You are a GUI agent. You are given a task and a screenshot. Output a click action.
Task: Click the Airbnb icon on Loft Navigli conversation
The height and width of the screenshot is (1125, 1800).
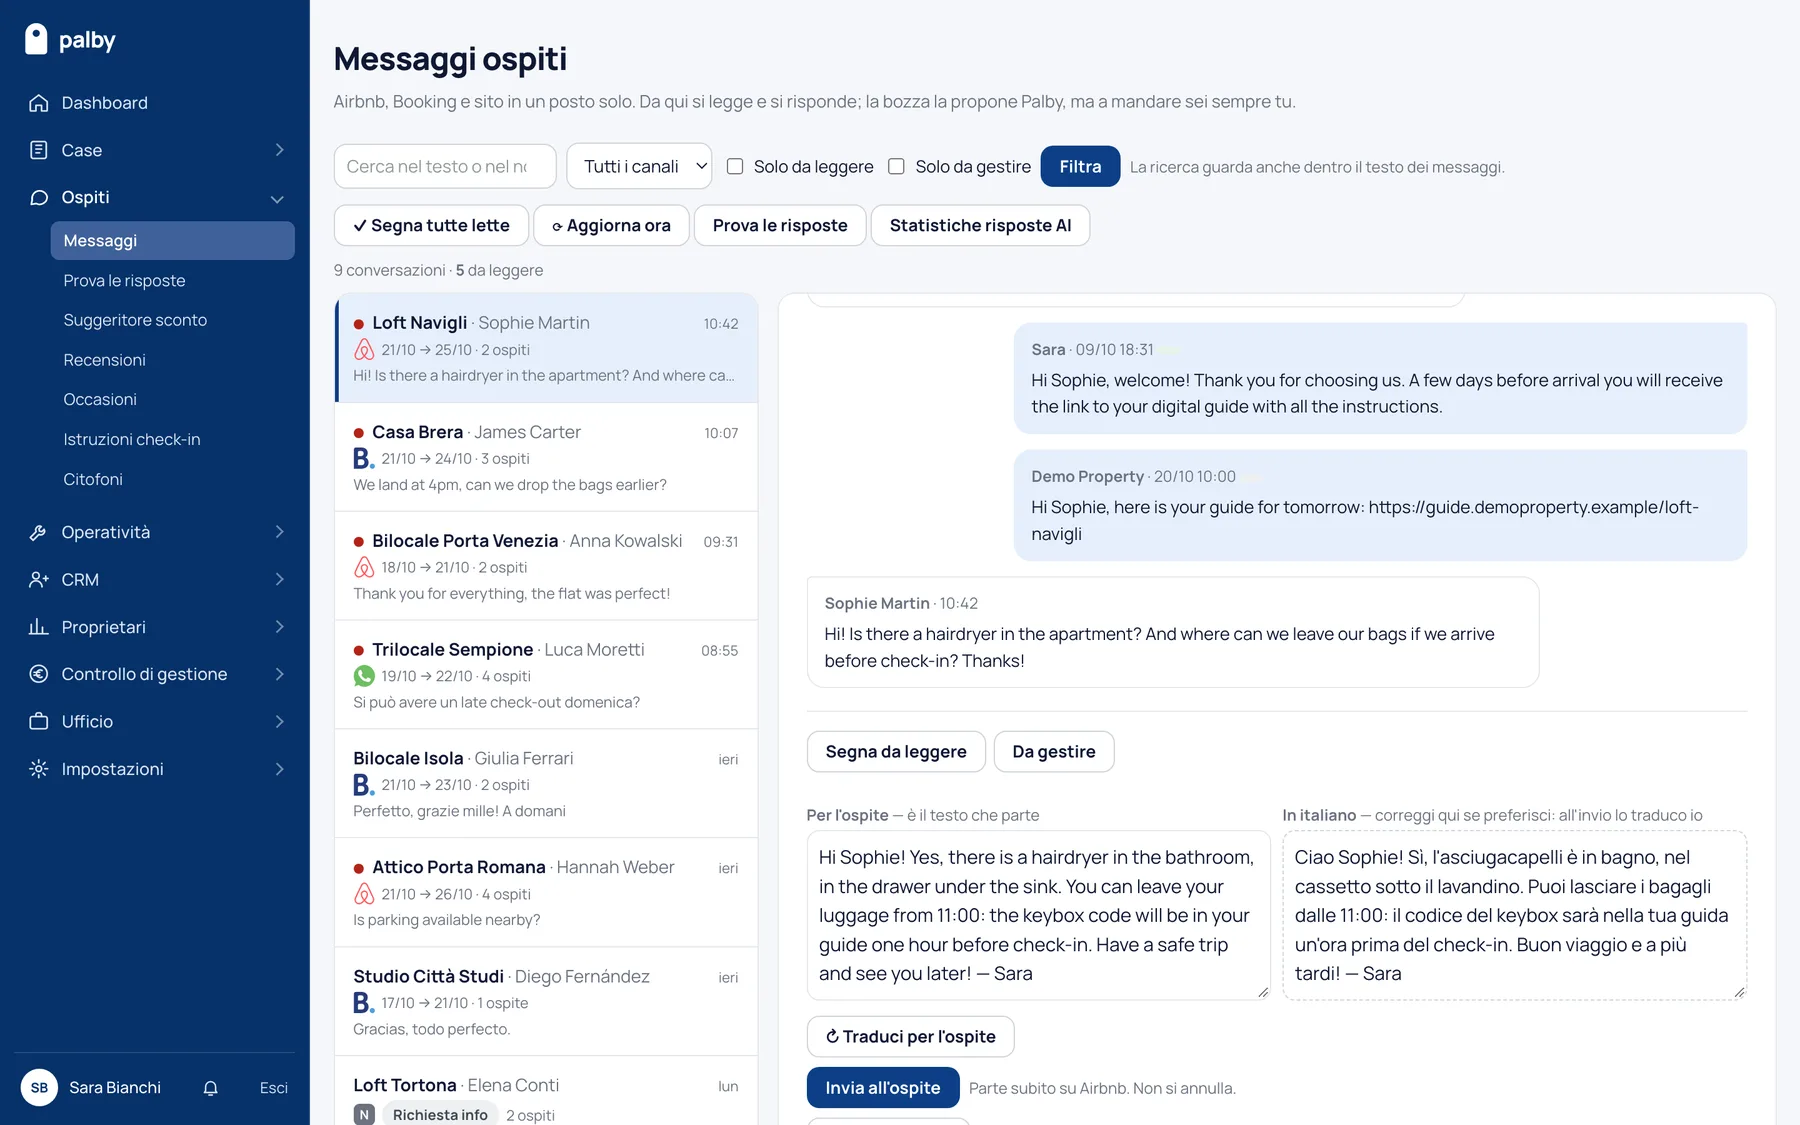[364, 350]
